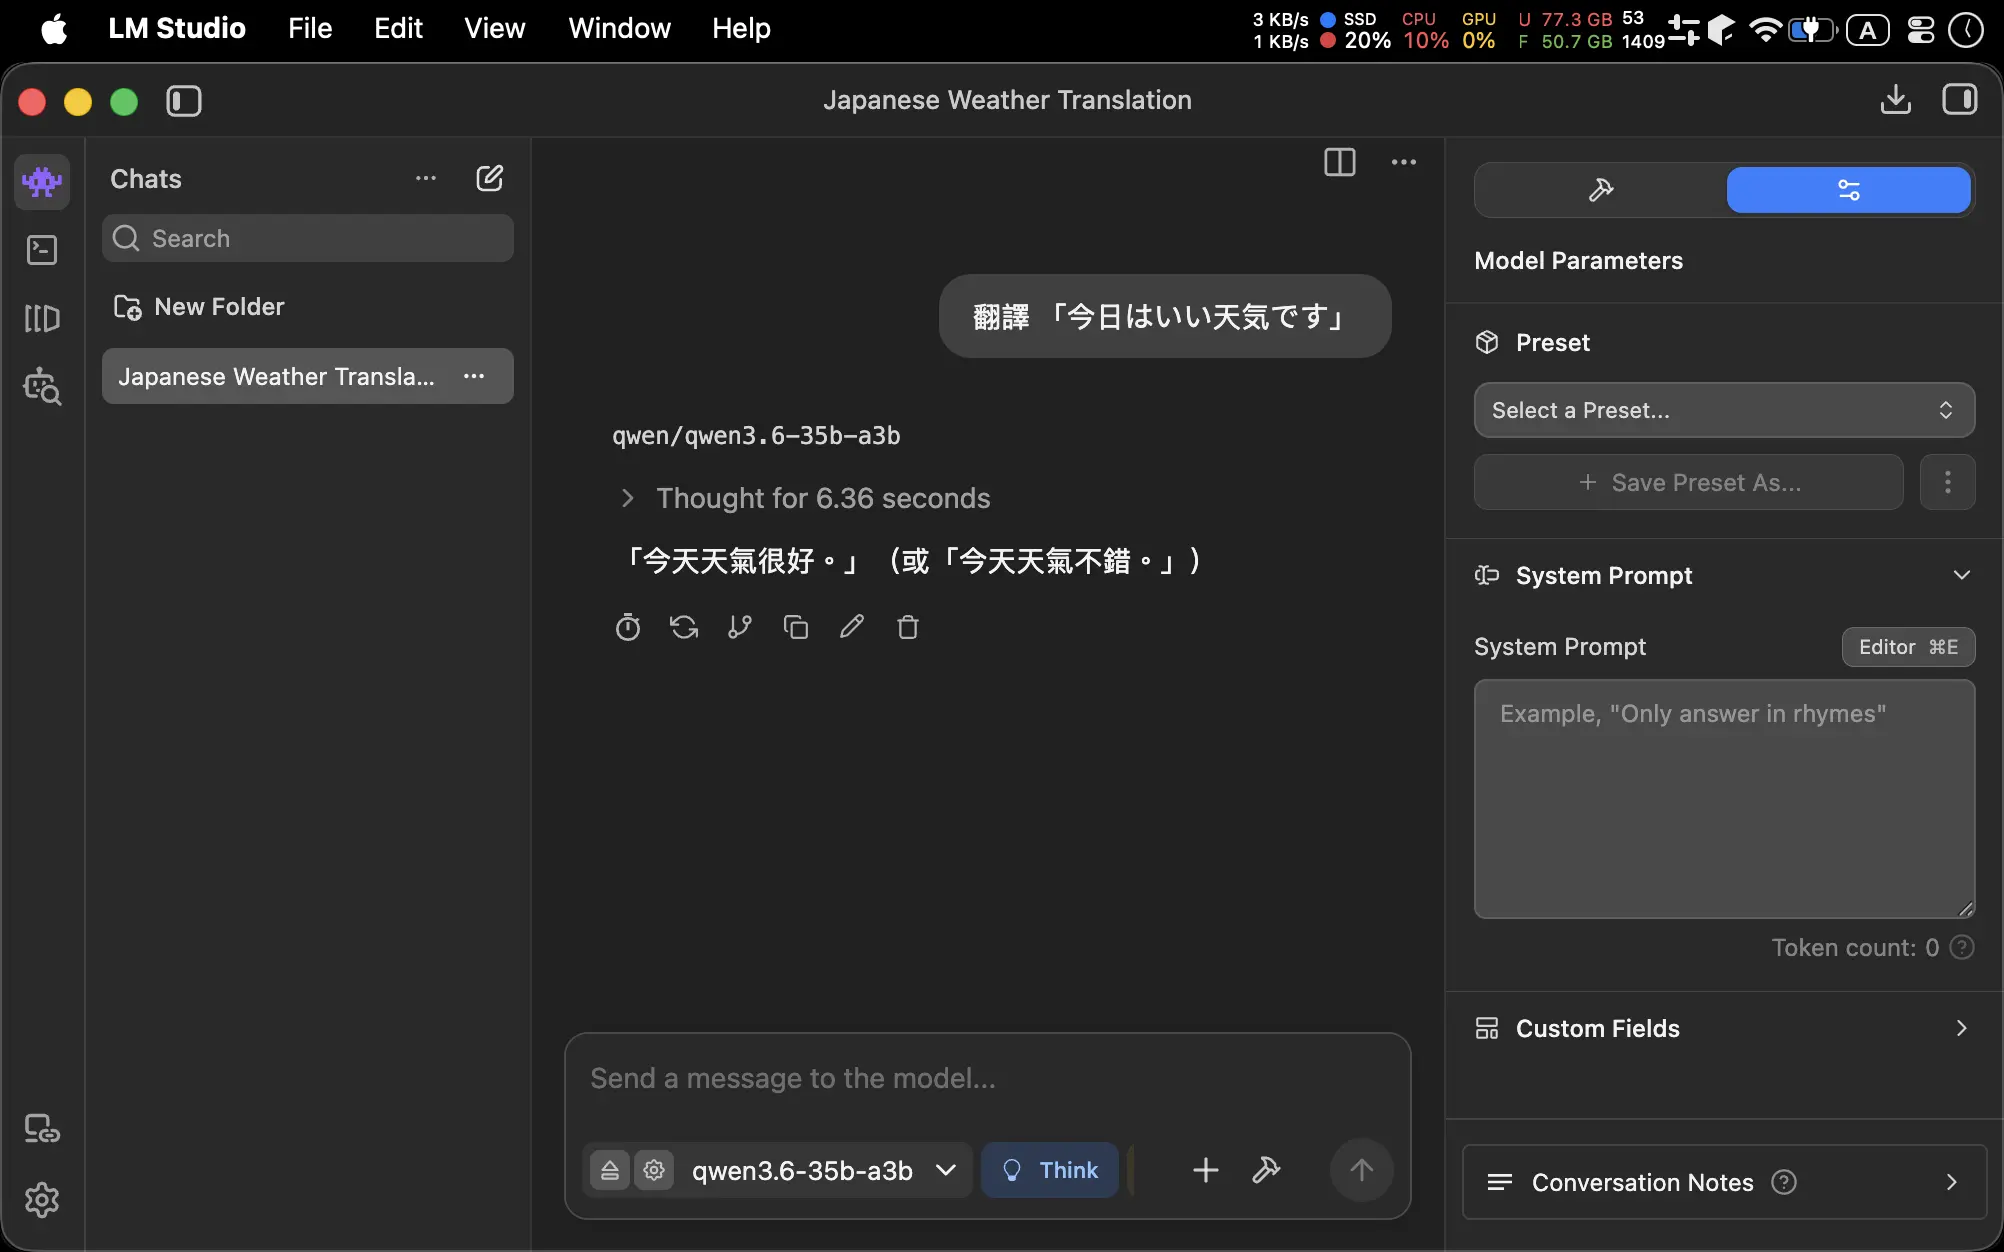Show token count help
This screenshot has width=2004, height=1252.
coord(1962,947)
